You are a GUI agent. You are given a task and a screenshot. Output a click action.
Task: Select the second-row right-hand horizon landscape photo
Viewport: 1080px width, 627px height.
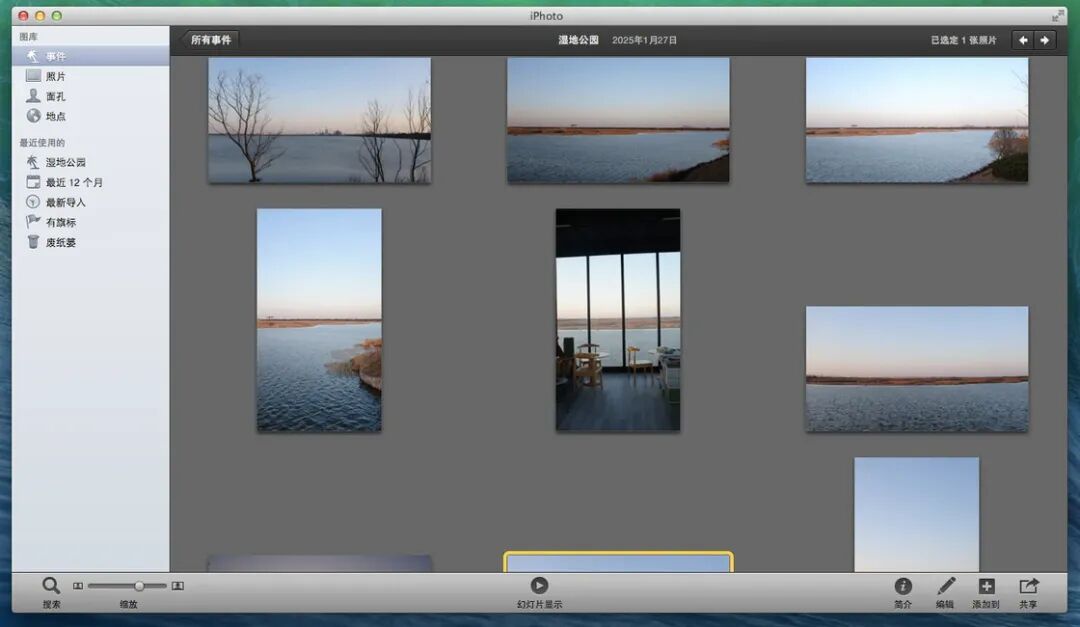tap(917, 369)
